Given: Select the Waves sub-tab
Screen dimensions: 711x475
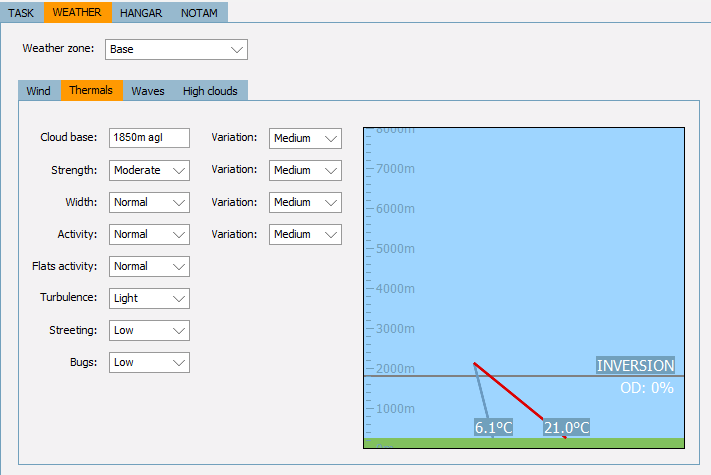Looking at the screenshot, I should [148, 91].
